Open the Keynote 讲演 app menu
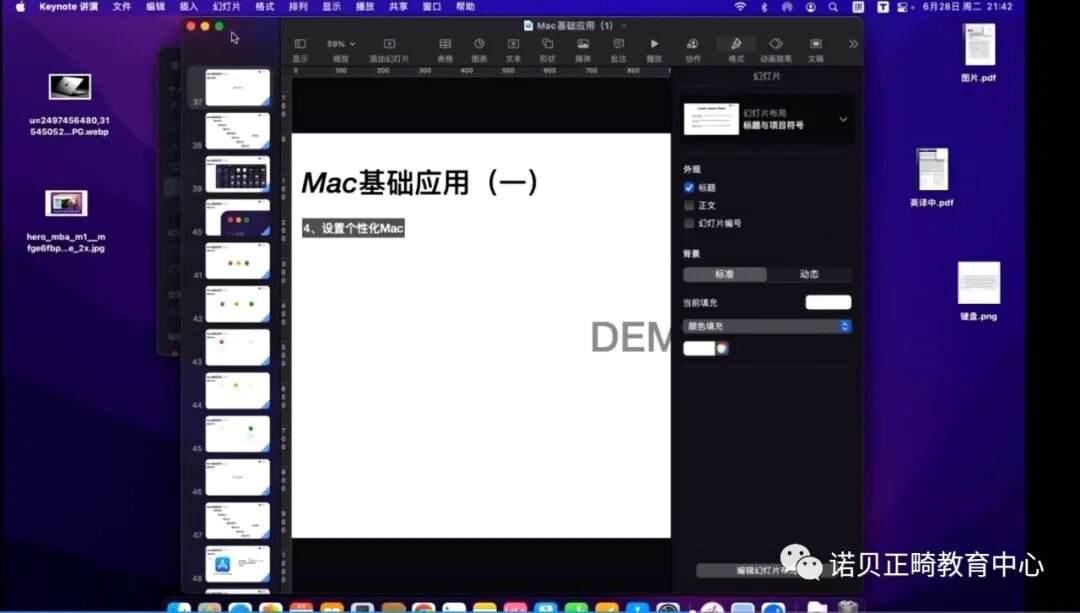 (68, 7)
